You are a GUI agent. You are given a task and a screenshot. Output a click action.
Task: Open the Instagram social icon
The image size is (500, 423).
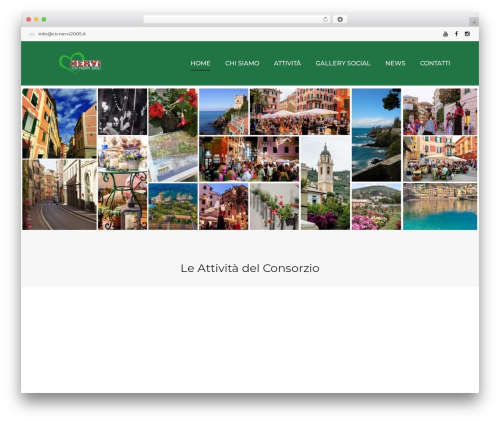(467, 34)
